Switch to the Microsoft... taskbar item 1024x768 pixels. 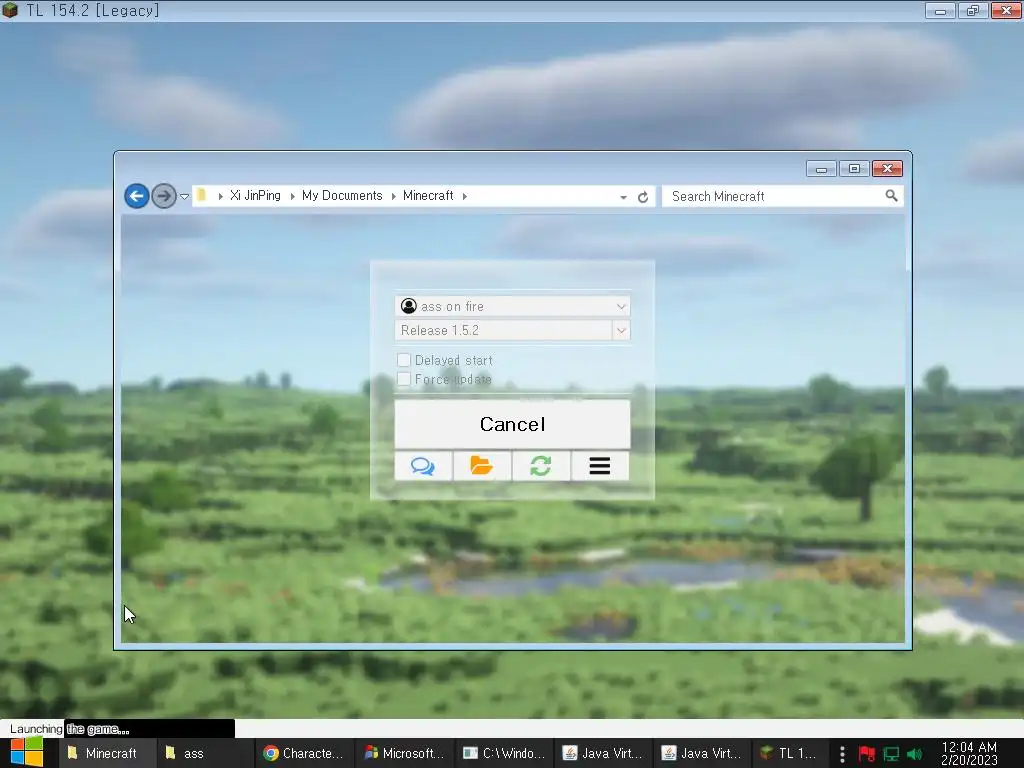[x=405, y=753]
